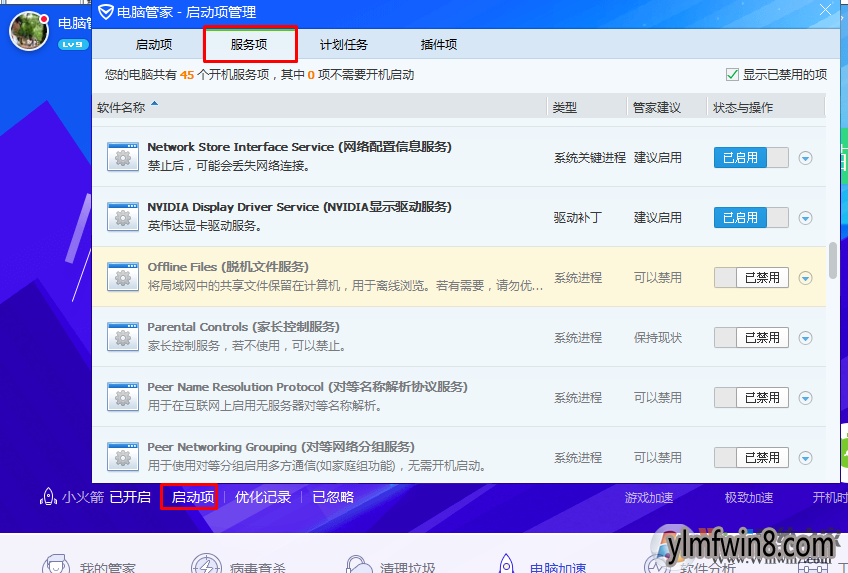Enable the Parental Controls service switch
The width and height of the screenshot is (848, 573).
(x=751, y=338)
